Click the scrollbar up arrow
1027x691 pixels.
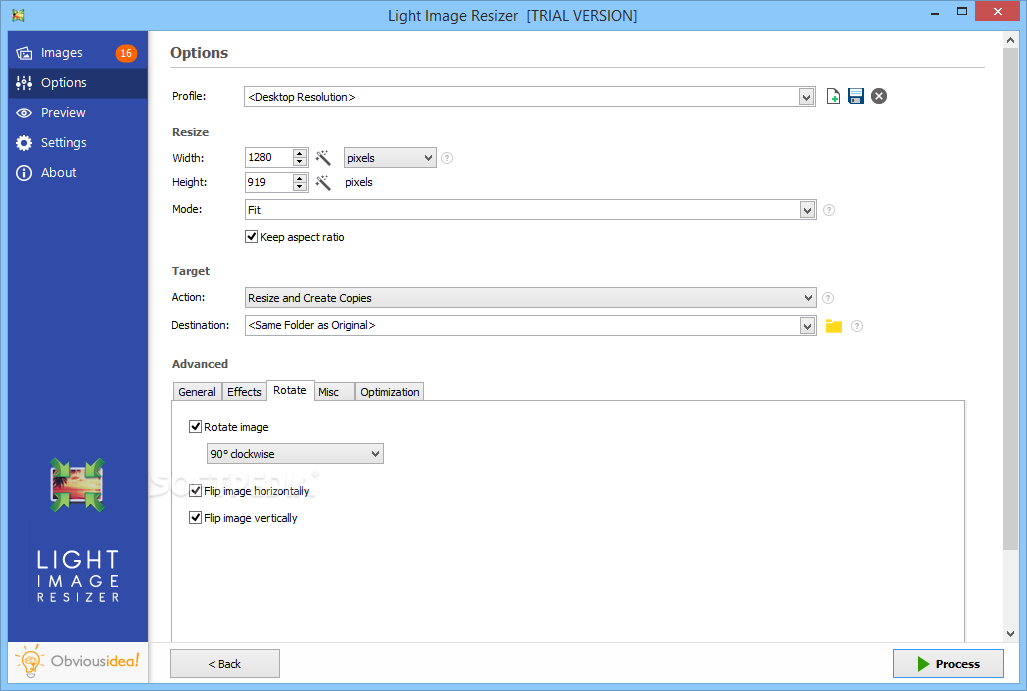[x=1011, y=40]
